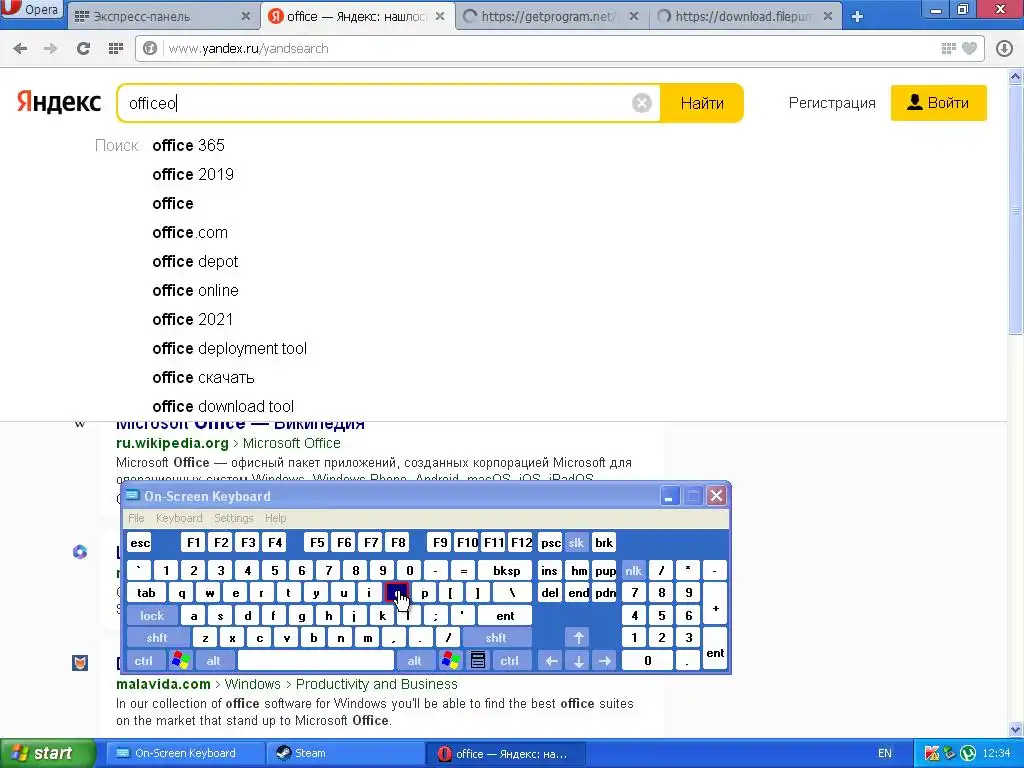Open Settings menu in On-Screen Keyboard
The width and height of the screenshot is (1024, 768).
pyautogui.click(x=233, y=518)
